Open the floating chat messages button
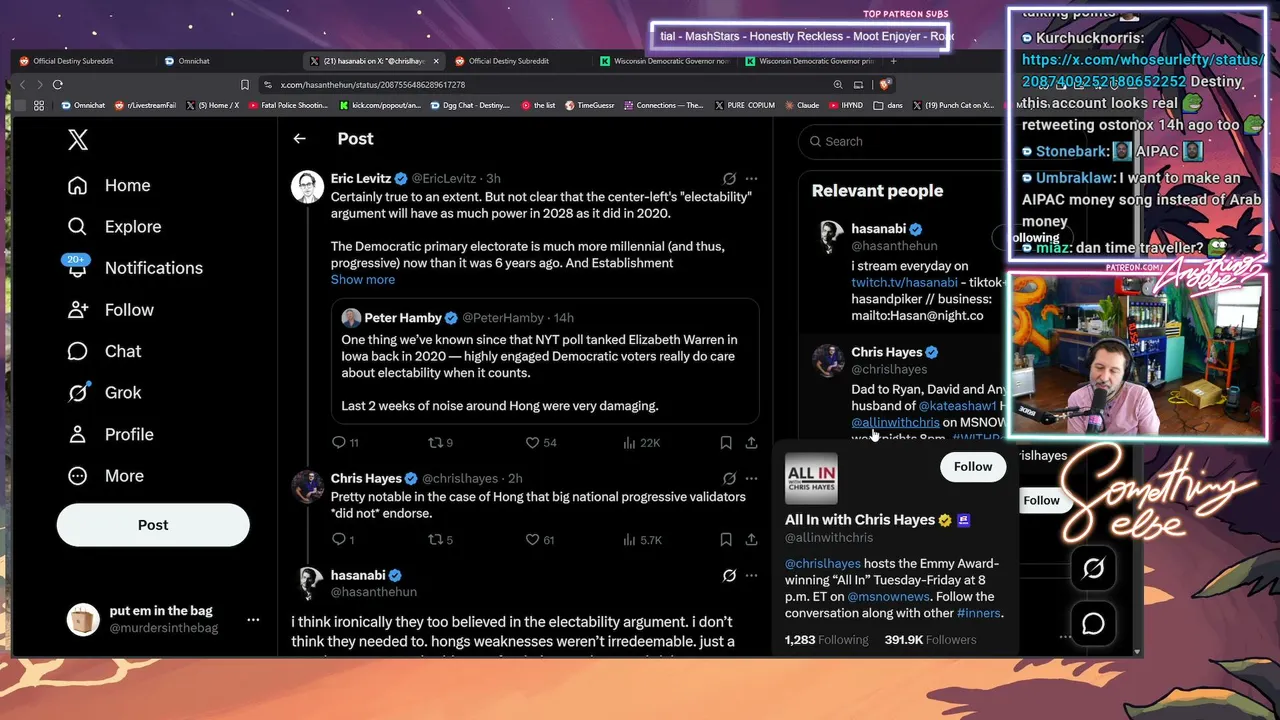 [x=1093, y=624]
